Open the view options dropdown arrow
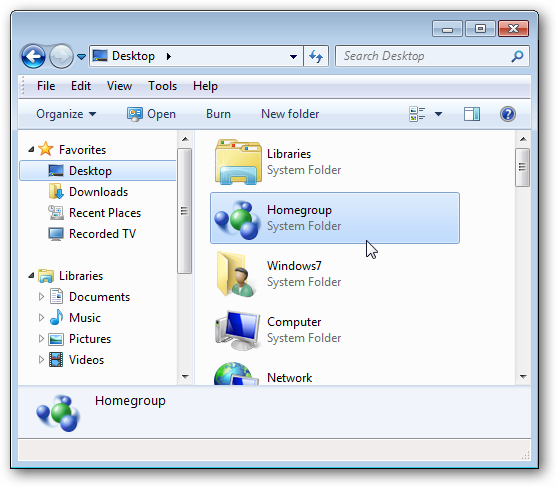The image size is (557, 487). [x=438, y=114]
